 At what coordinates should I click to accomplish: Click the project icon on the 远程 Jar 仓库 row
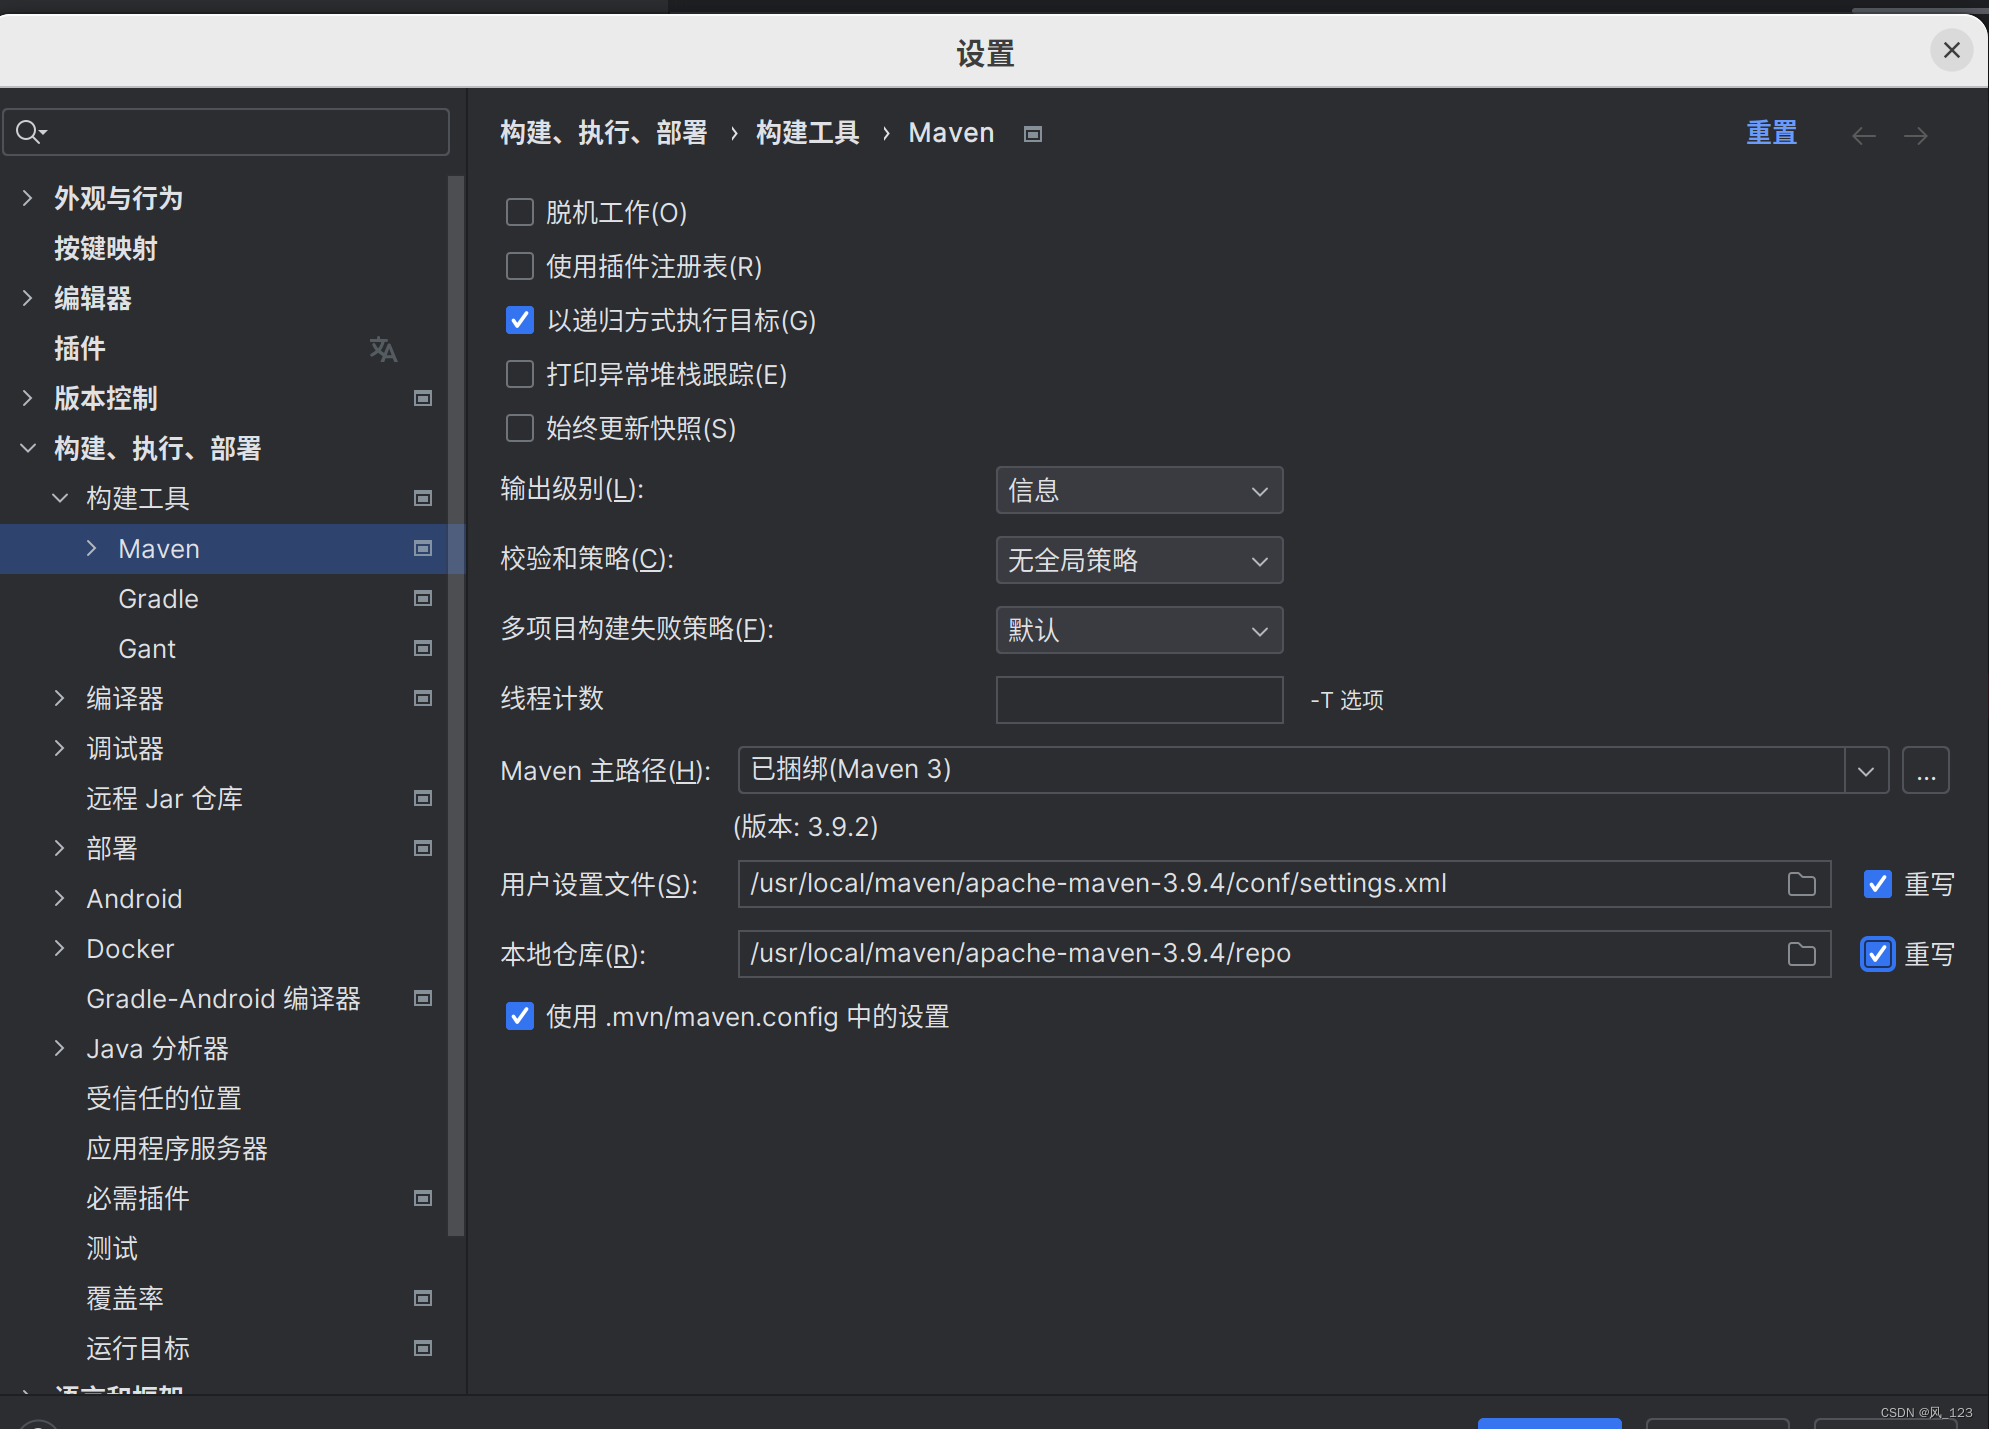coord(423,798)
